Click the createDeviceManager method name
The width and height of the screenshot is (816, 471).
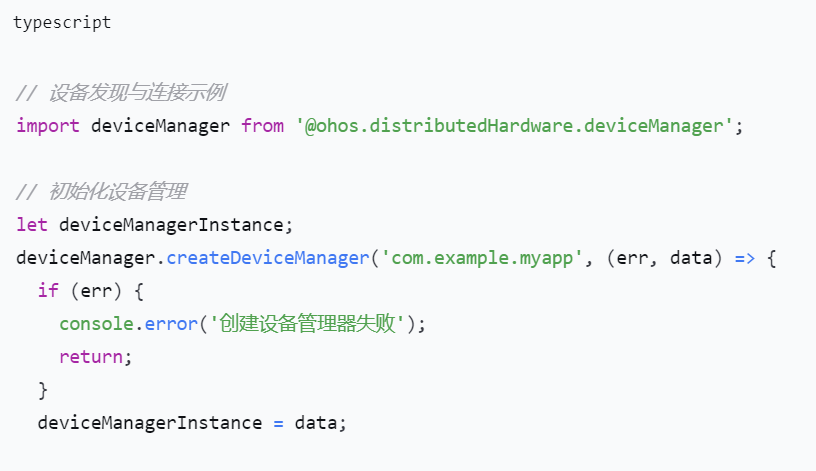(x=267, y=258)
